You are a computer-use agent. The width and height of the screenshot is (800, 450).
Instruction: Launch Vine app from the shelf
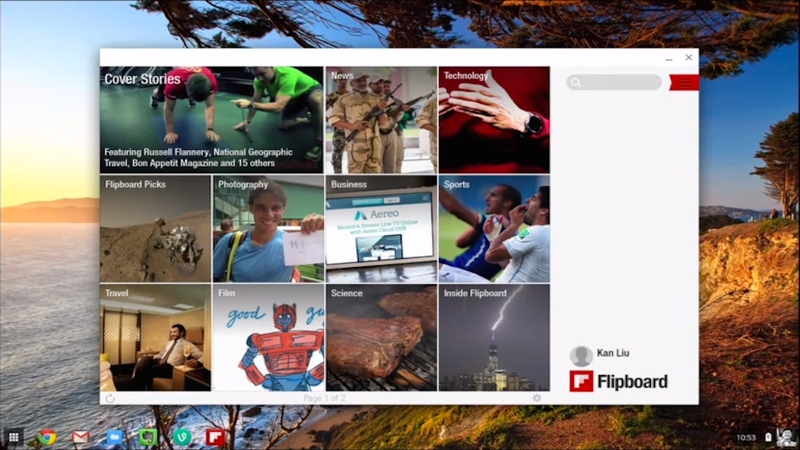(182, 437)
